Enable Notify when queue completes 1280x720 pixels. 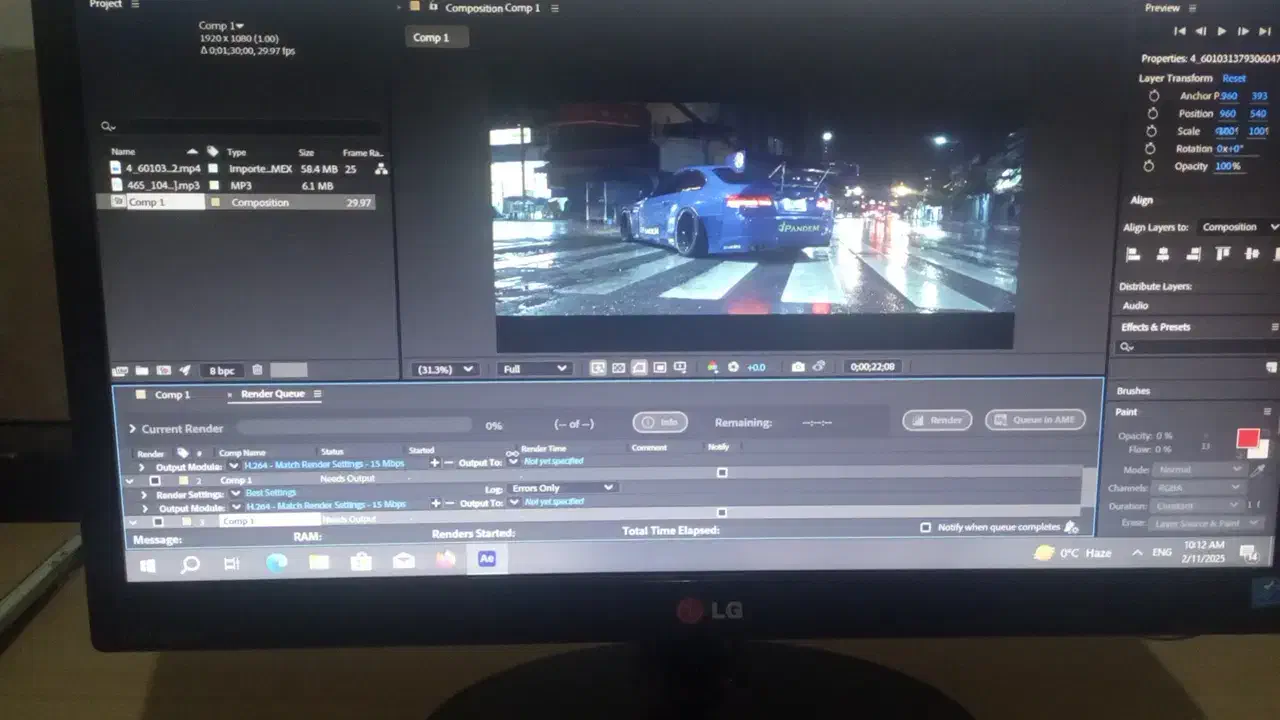[926, 527]
